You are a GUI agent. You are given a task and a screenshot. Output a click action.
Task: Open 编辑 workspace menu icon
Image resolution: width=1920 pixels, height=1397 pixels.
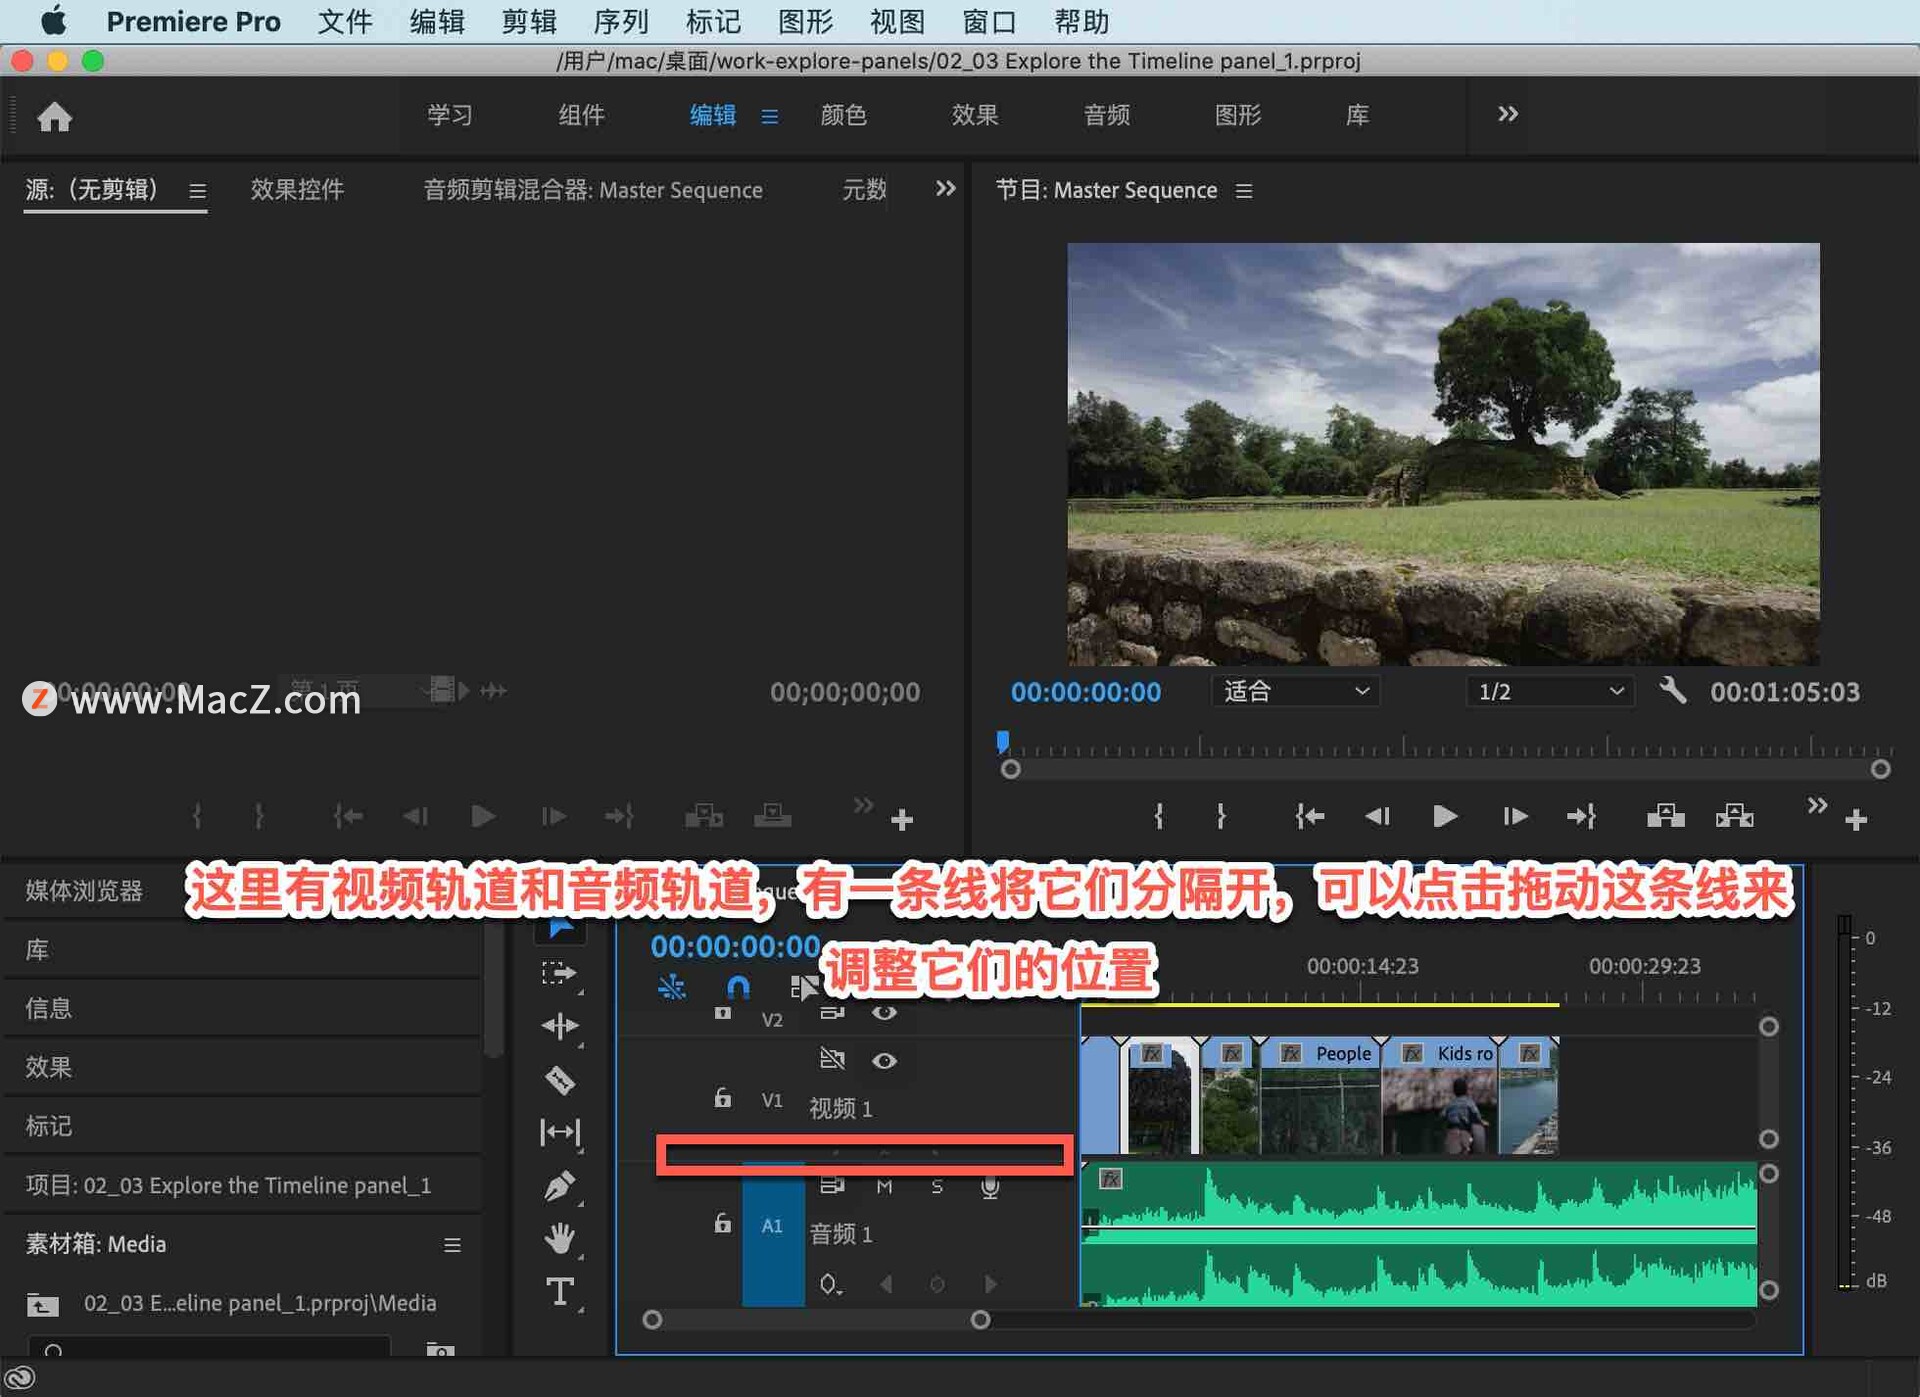(x=769, y=116)
